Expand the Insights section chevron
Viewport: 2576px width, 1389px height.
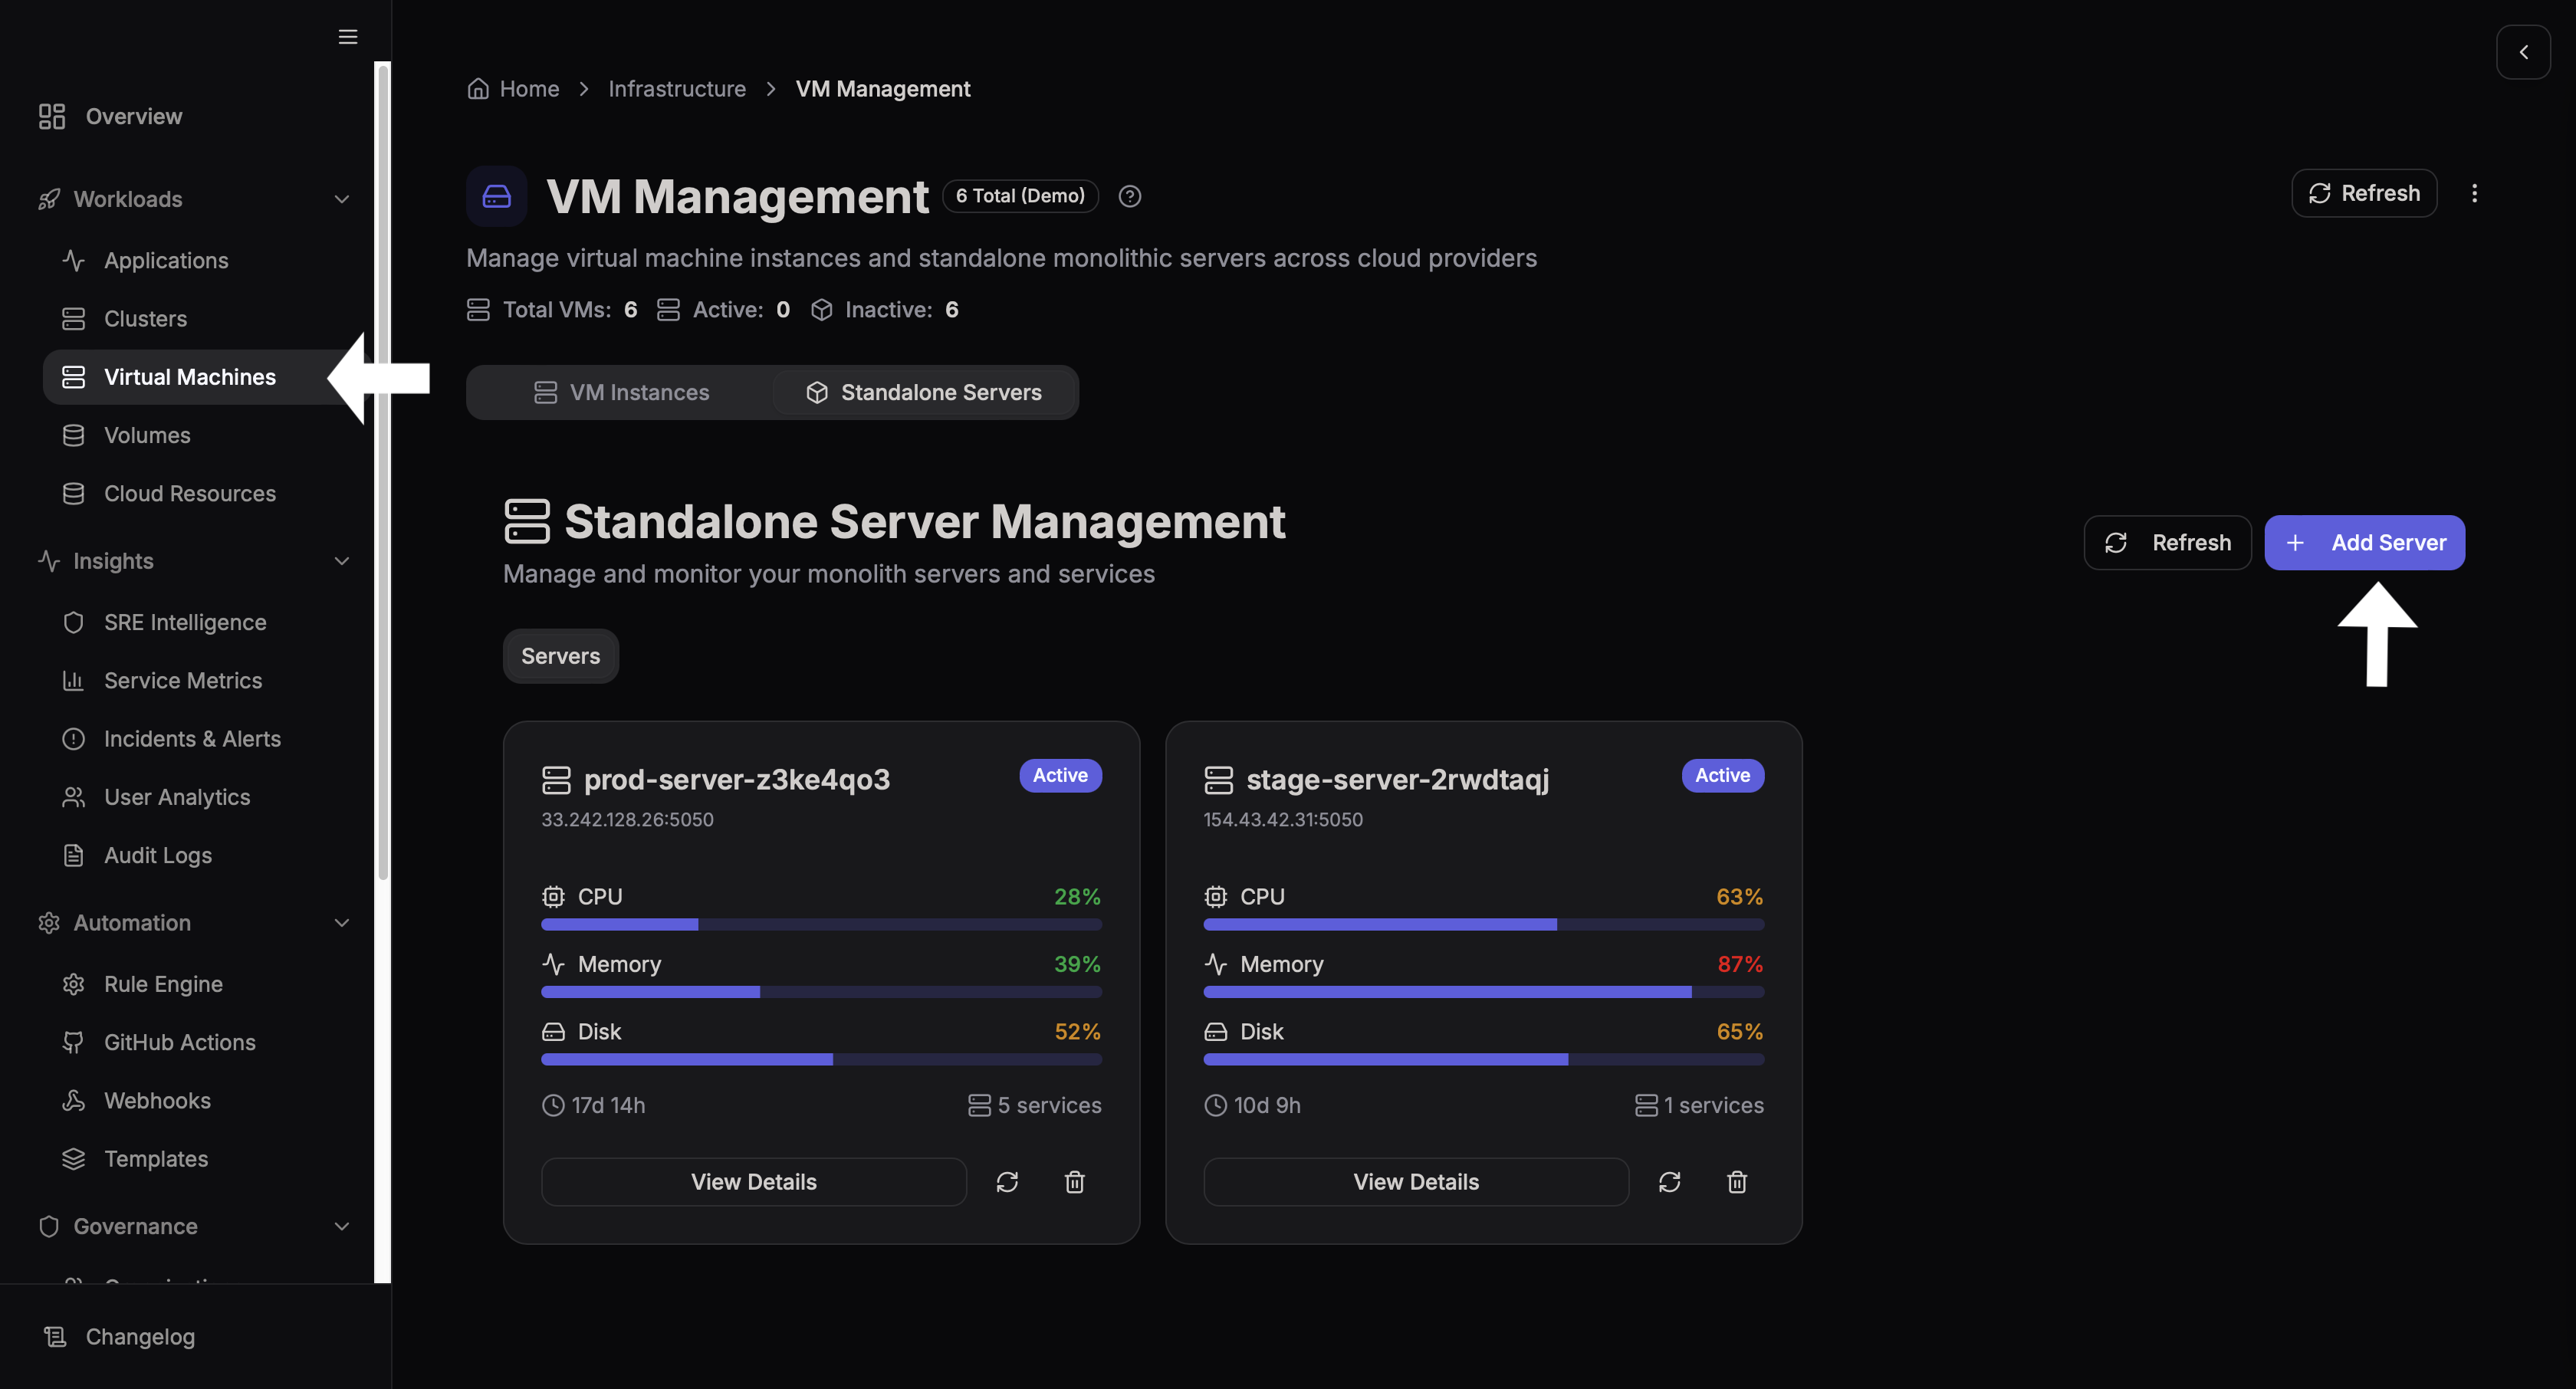341,561
